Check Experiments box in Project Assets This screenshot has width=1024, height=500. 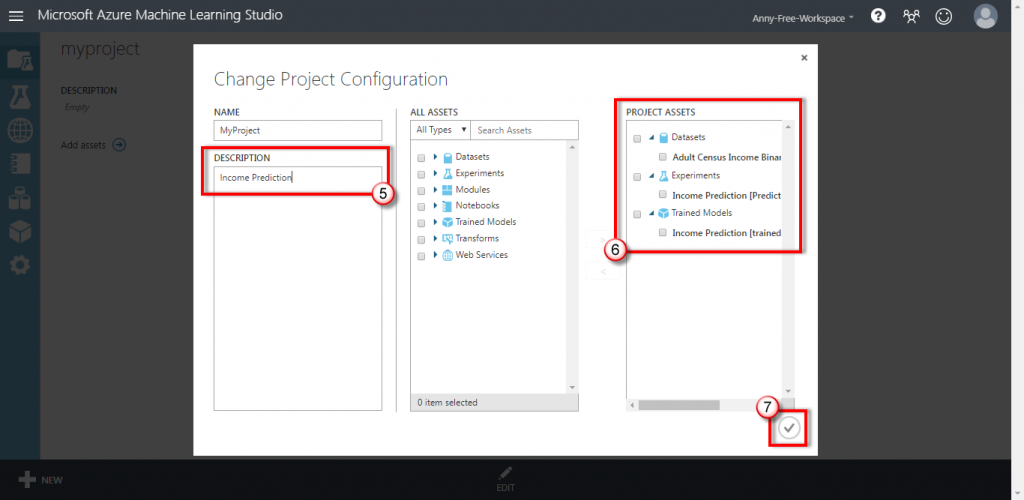(637, 176)
